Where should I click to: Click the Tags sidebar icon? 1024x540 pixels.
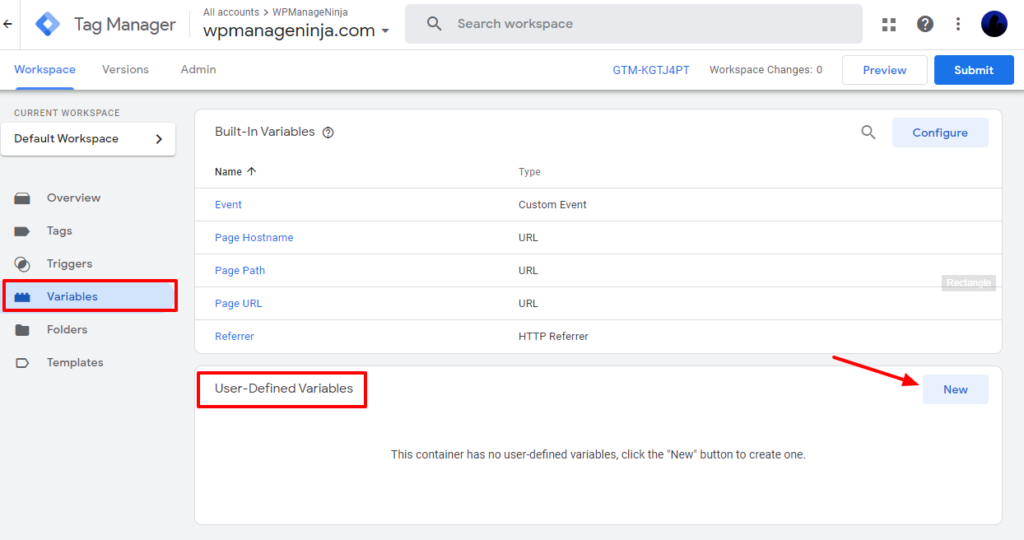tap(22, 231)
